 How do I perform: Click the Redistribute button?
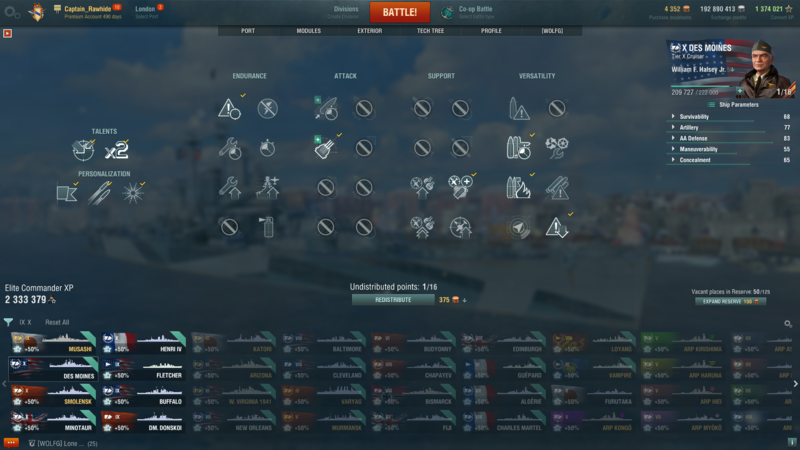coord(393,300)
